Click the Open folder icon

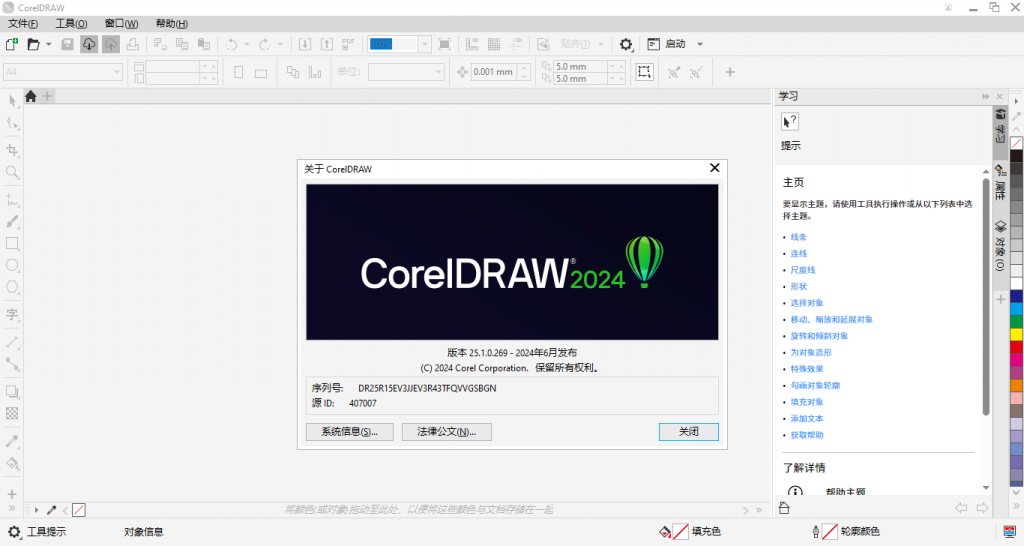[33, 44]
